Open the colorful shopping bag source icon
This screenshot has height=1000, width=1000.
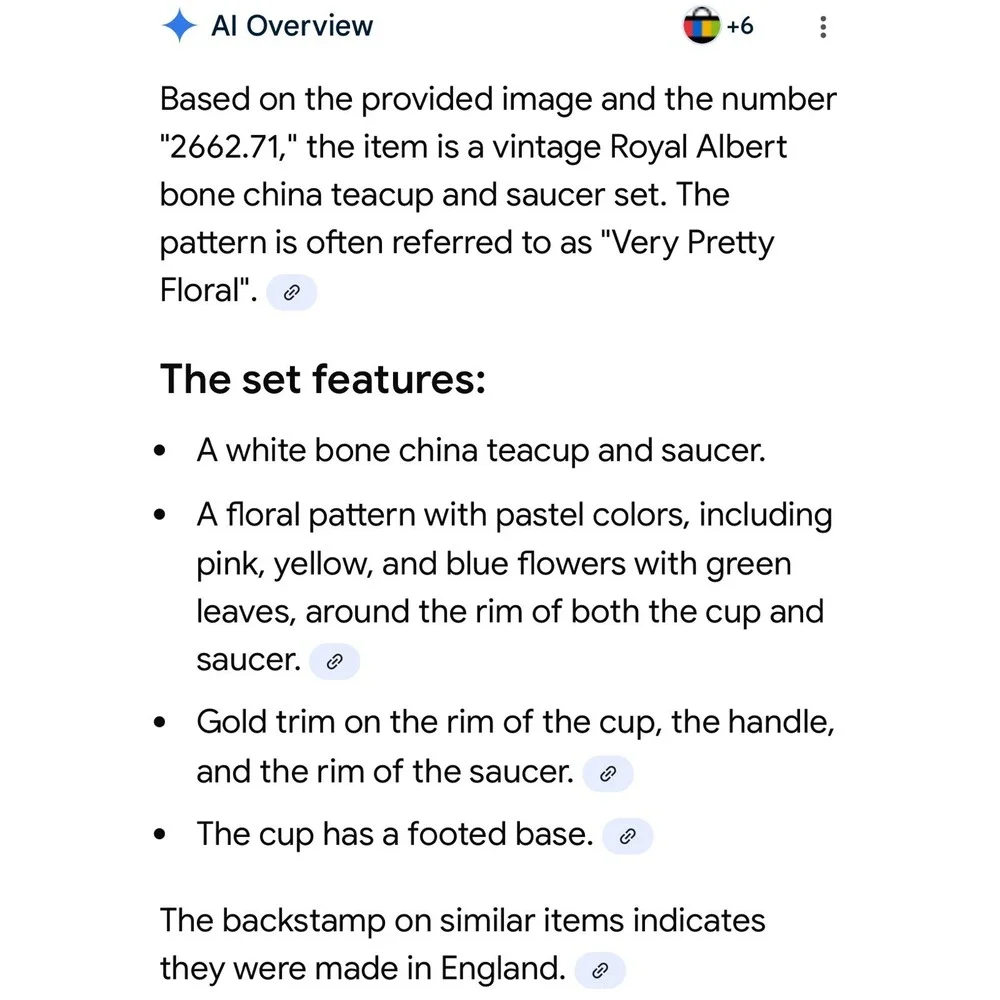tap(701, 26)
